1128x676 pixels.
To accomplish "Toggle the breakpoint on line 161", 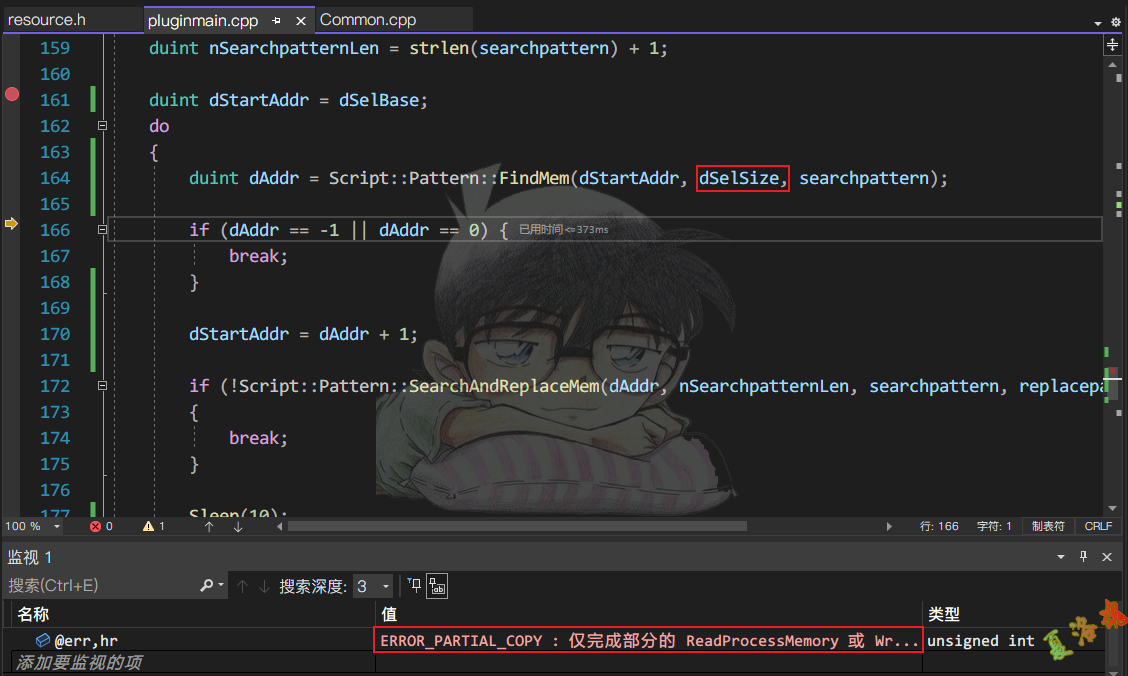I will pyautogui.click(x=11, y=94).
